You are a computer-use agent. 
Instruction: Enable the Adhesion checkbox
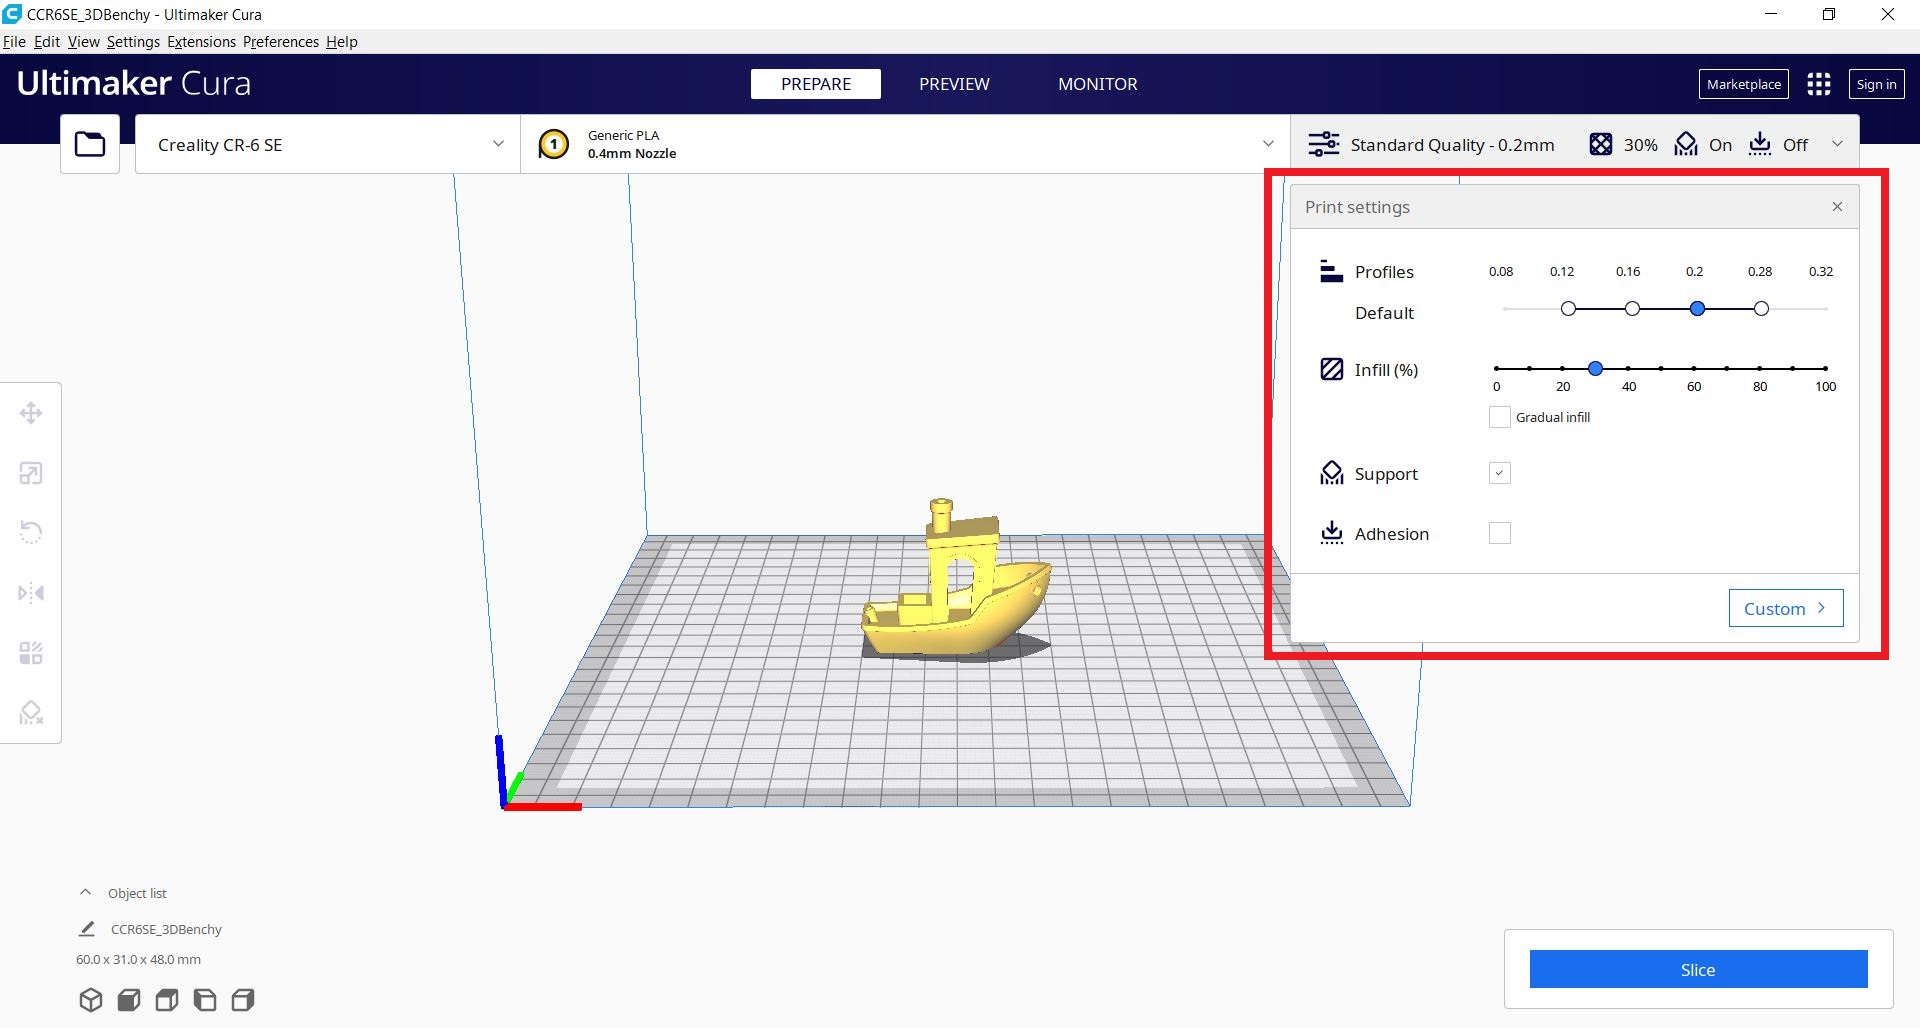click(1499, 533)
